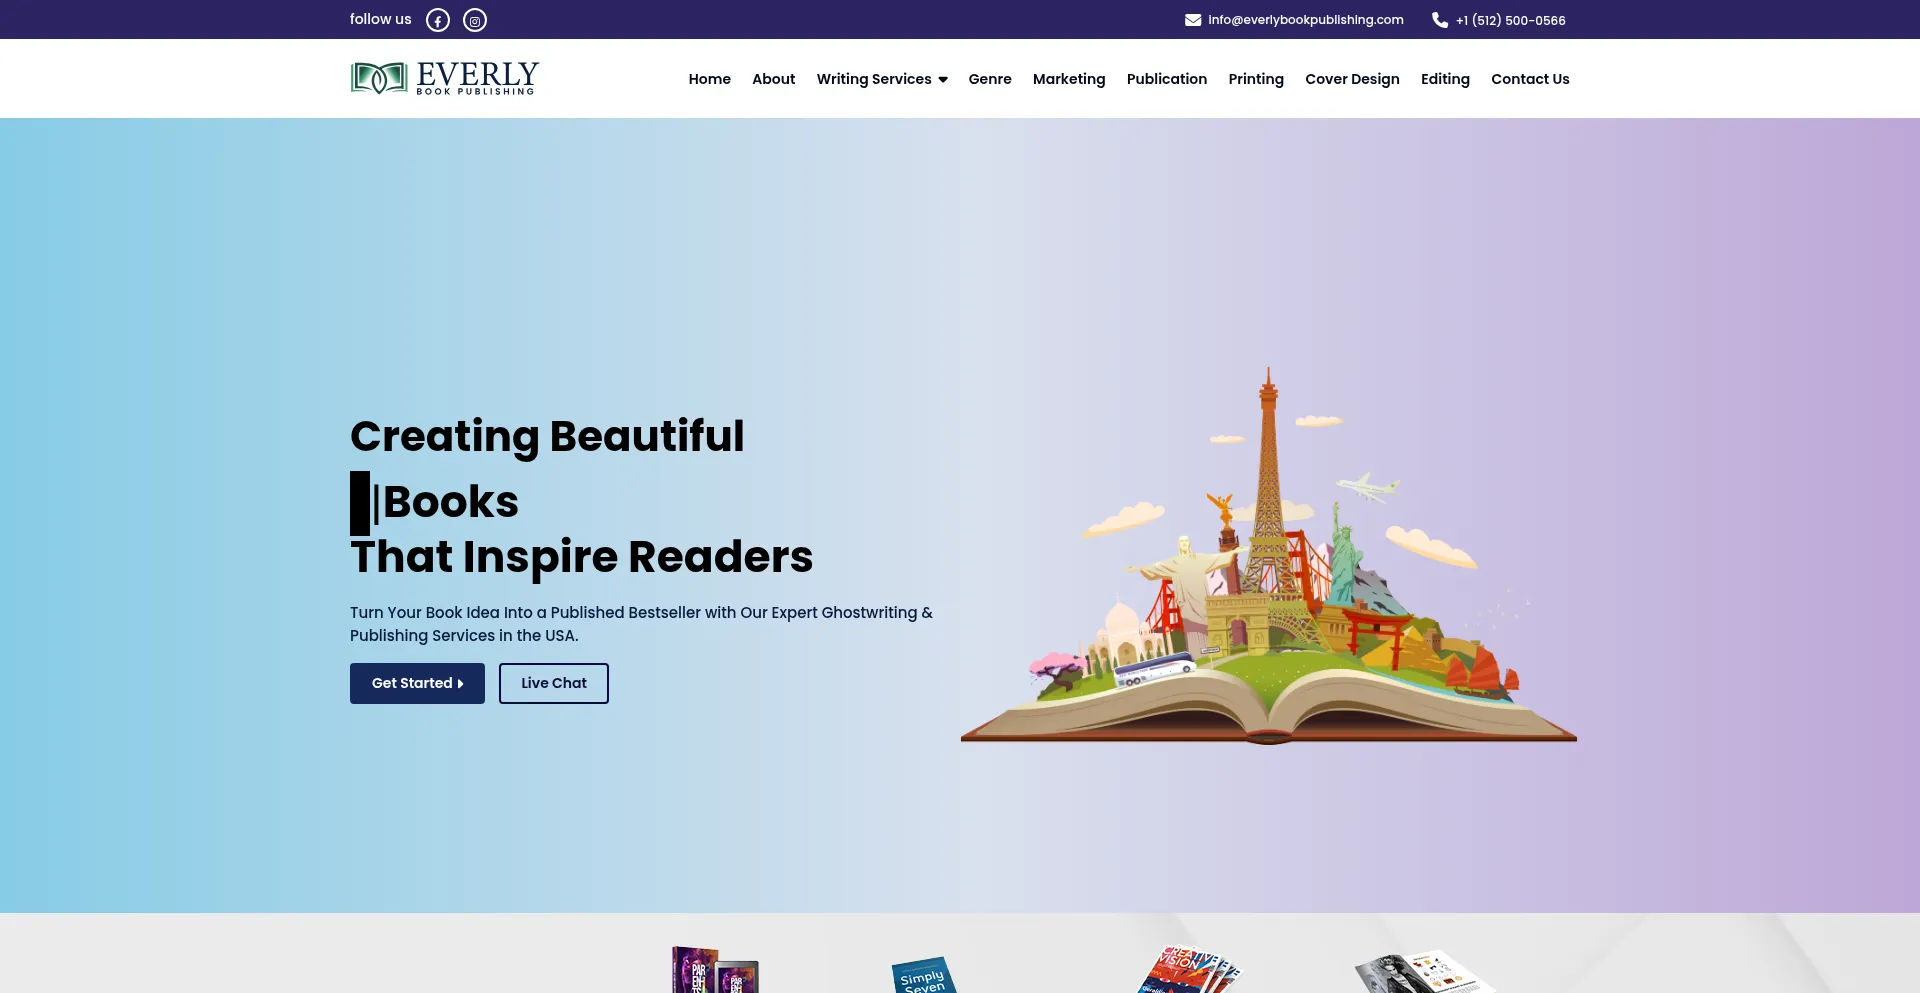1920x993 pixels.
Task: Expand the Writing Services dropdown
Action: 881,79
